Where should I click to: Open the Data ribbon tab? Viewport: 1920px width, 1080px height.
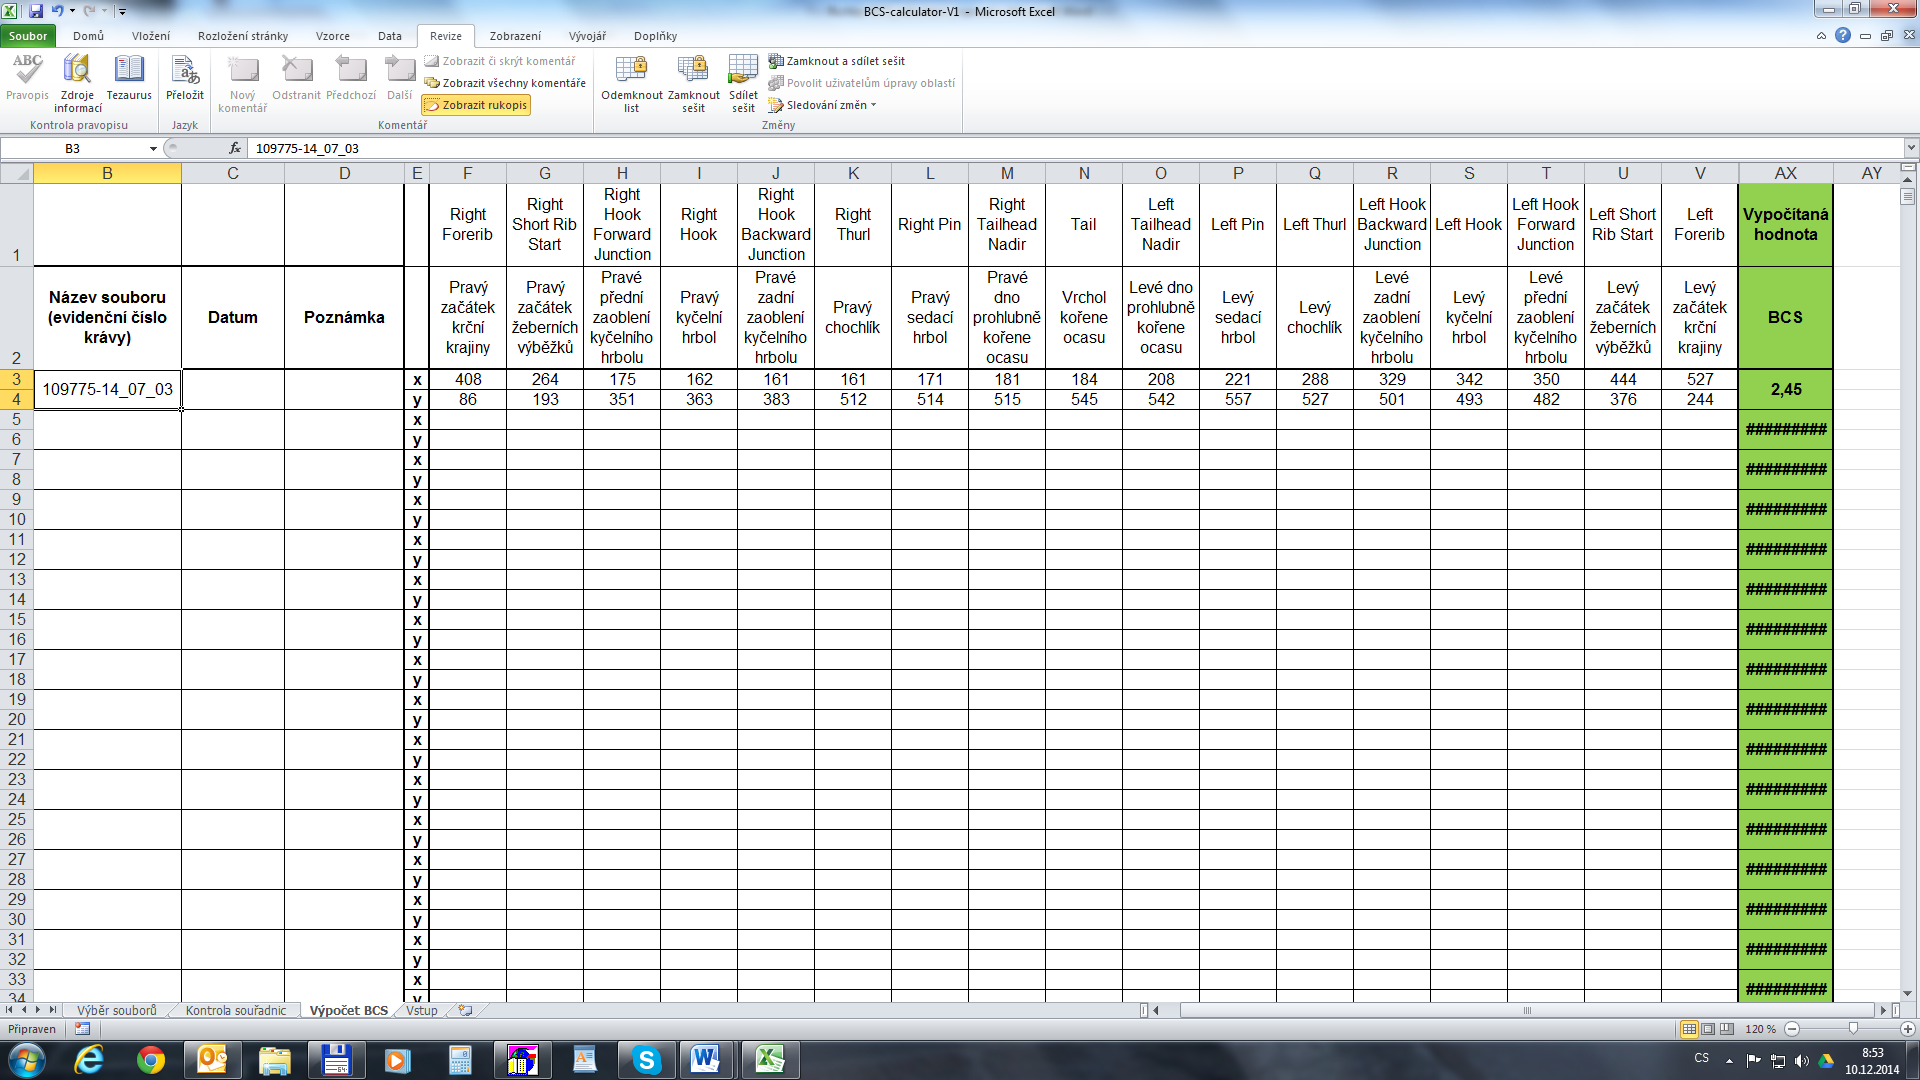tap(390, 36)
